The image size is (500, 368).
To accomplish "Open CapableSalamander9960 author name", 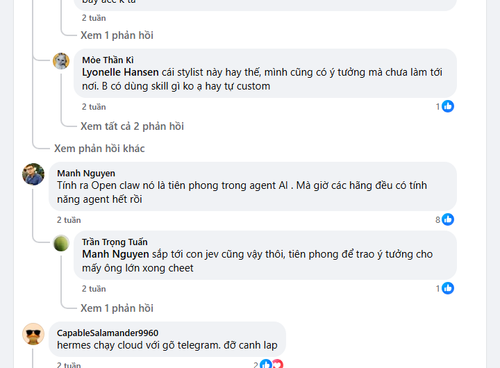I will pos(107,333).
